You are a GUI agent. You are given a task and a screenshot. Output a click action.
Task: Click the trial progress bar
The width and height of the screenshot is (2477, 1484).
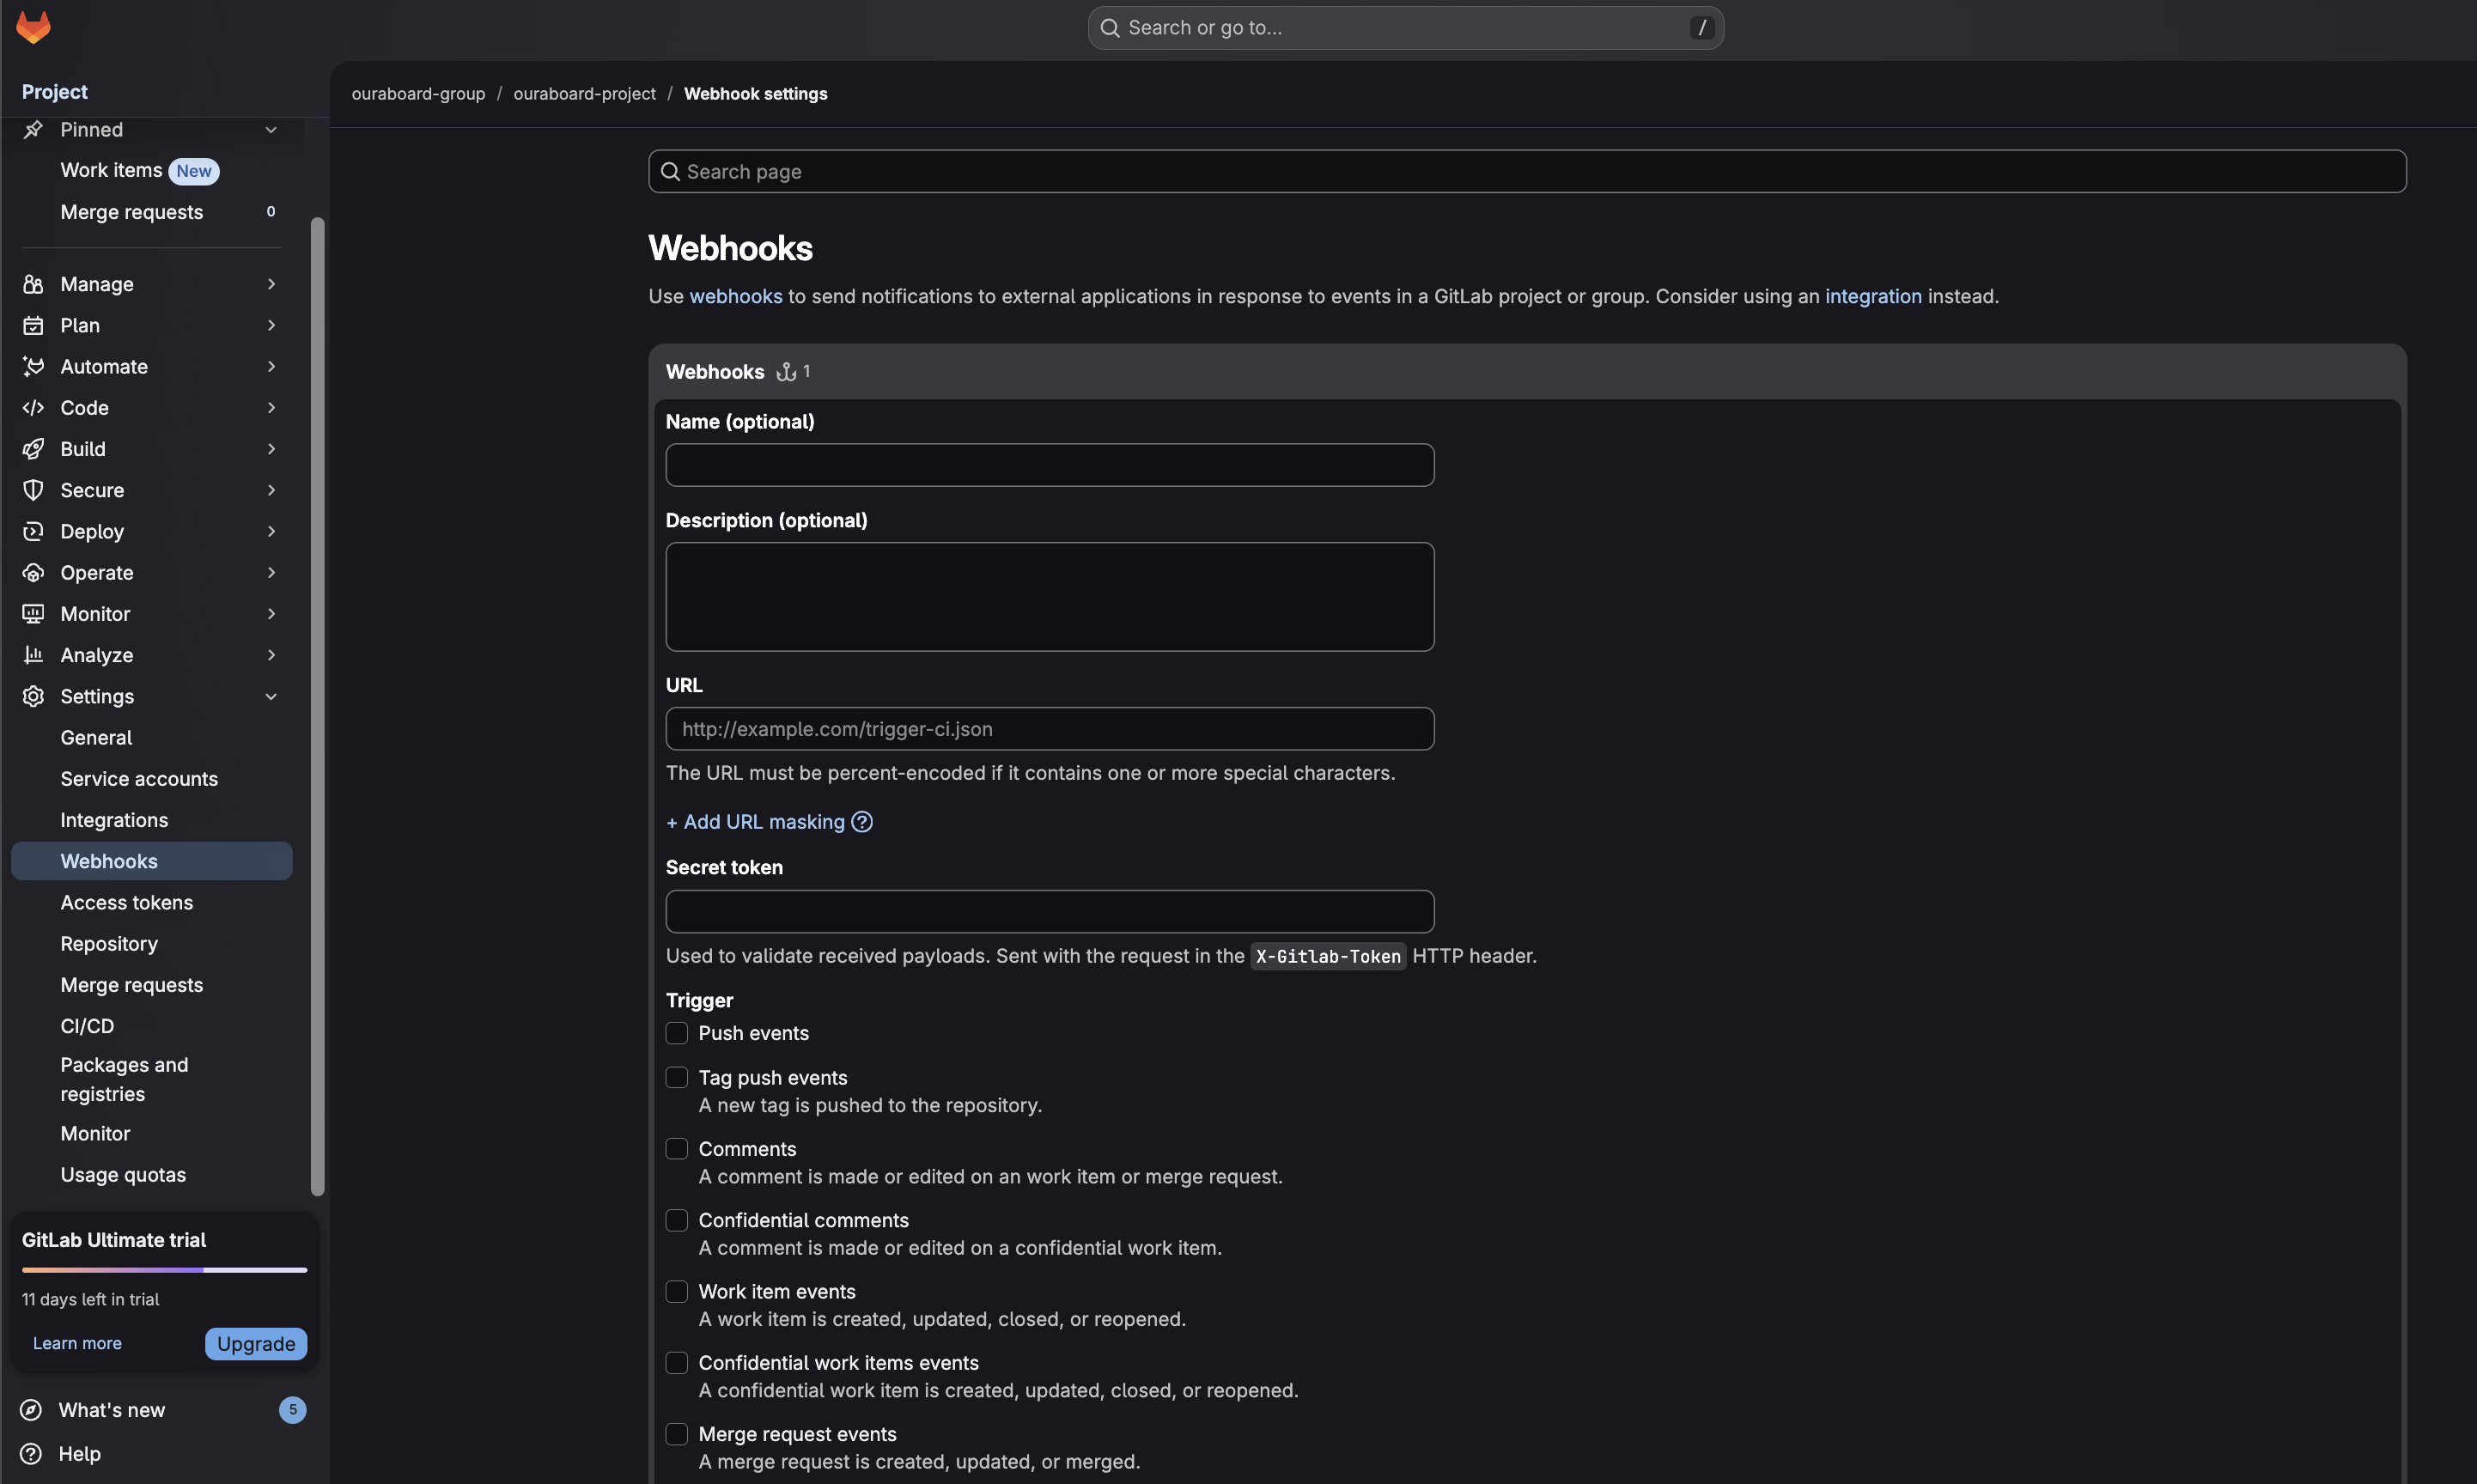tap(164, 1270)
